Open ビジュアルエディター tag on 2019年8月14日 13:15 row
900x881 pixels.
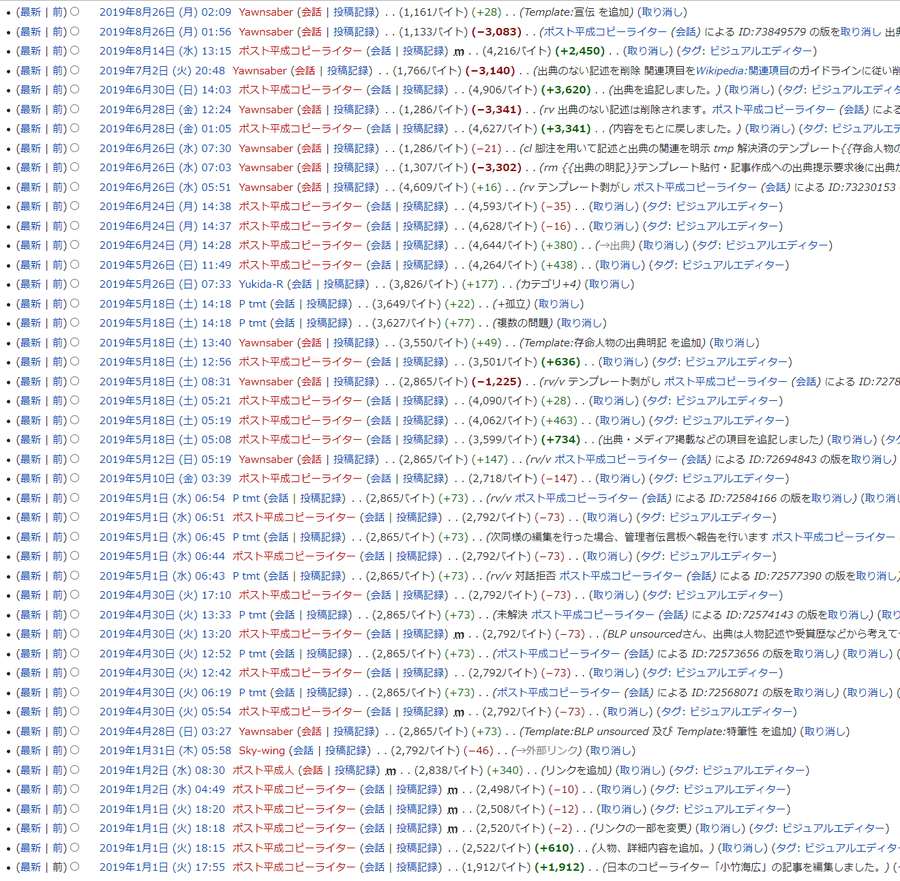coord(761,51)
